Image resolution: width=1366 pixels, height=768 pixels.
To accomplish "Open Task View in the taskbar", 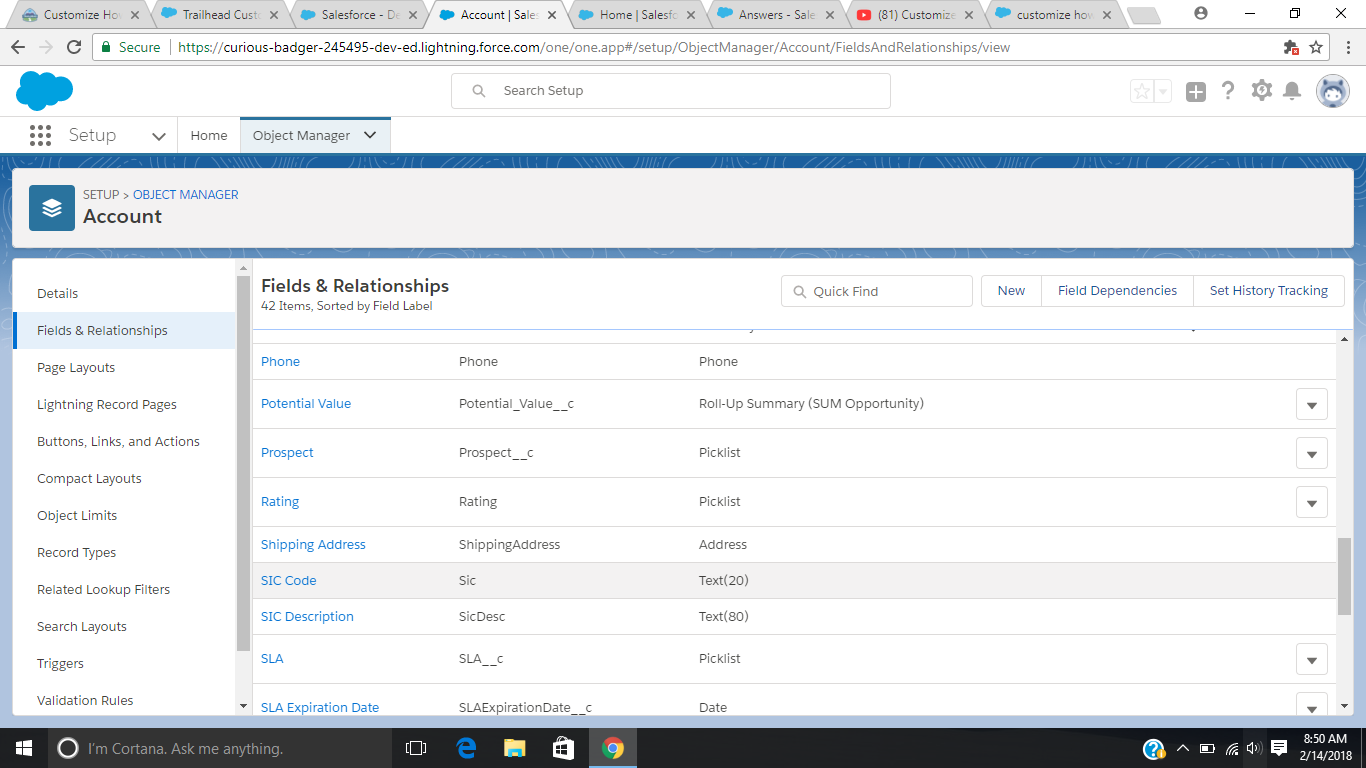I will point(416,748).
